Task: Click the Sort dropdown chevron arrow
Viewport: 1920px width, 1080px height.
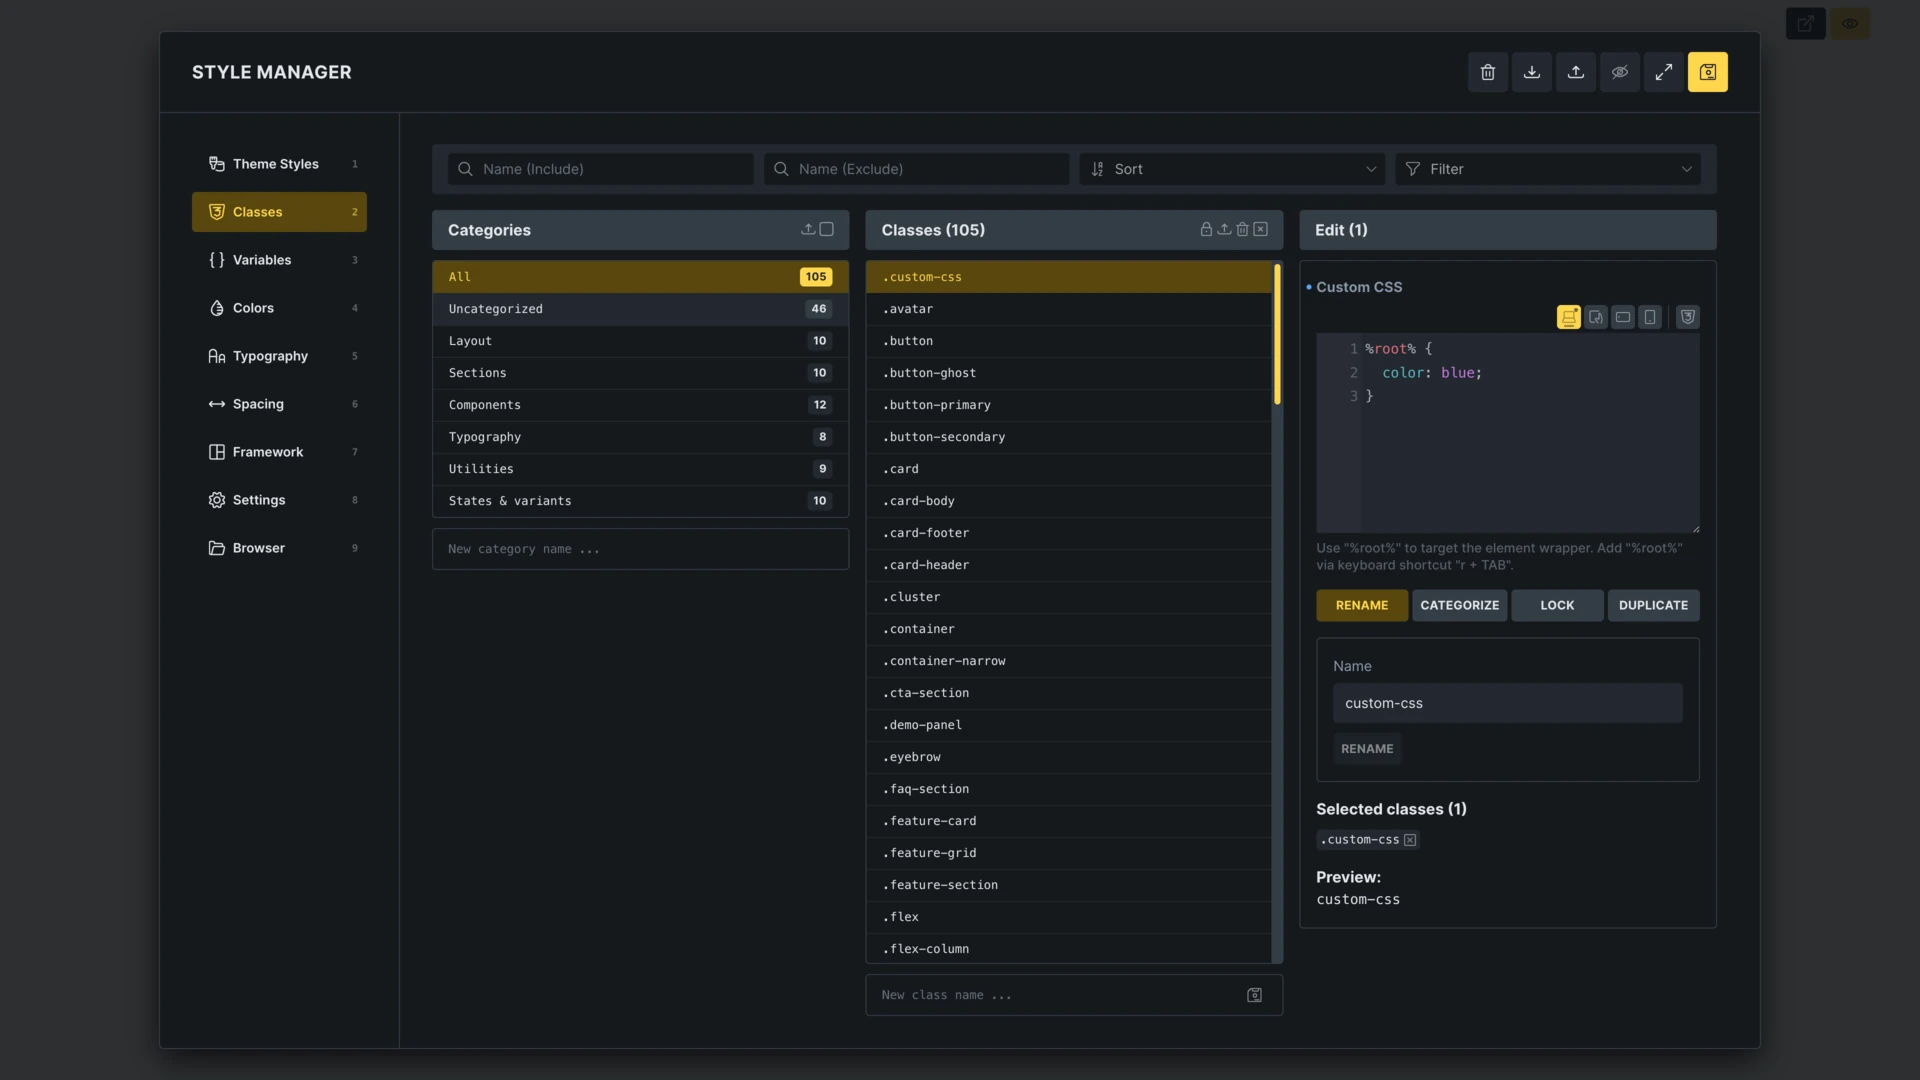Action: click(x=1371, y=169)
